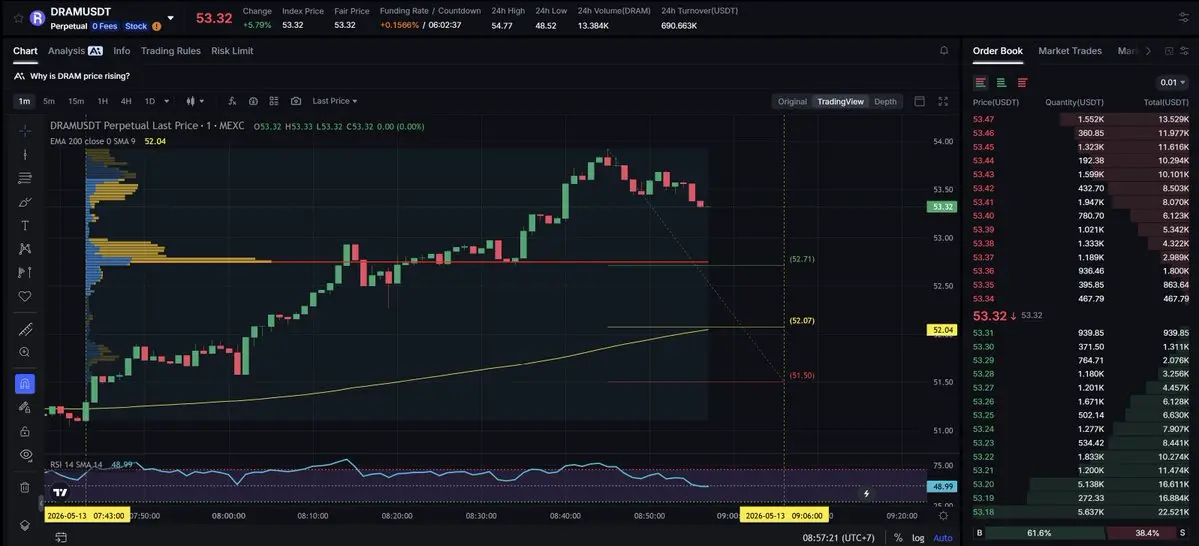Select the 15m timeframe
This screenshot has width=1199, height=546.
click(x=76, y=101)
